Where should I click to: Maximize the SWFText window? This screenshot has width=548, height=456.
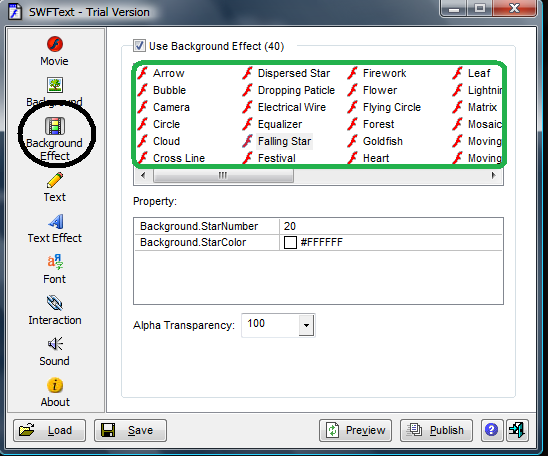480,8
